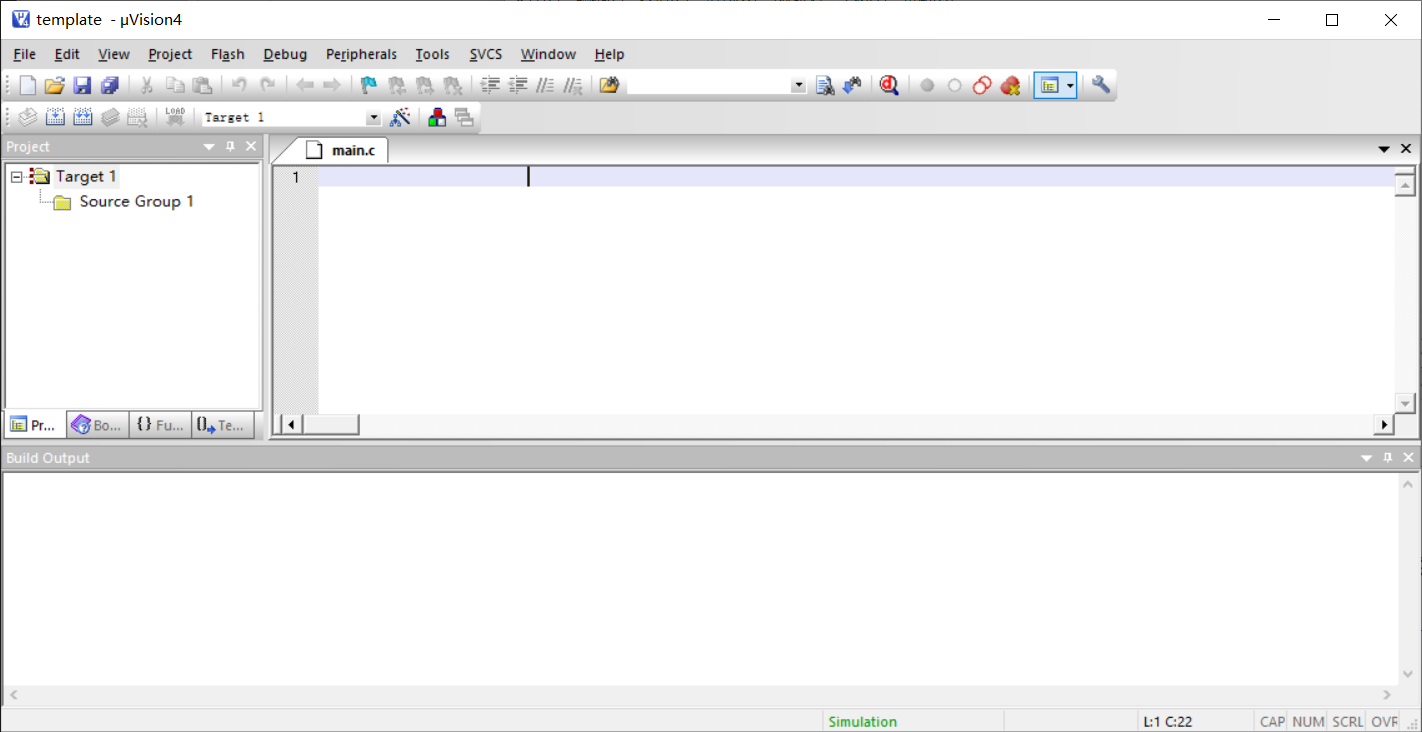Click the Redo arrow icon
Screen dimensions: 1422x732
click(x=267, y=86)
